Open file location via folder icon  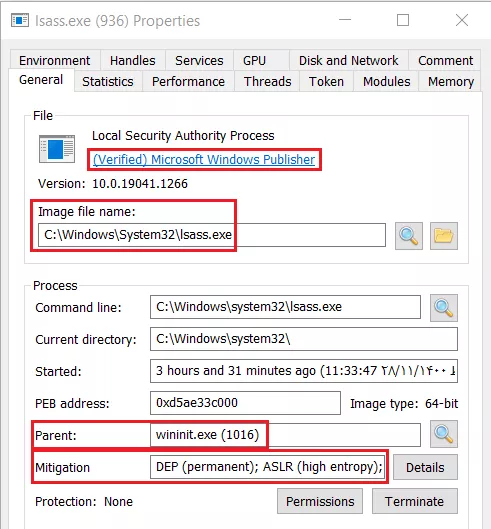(444, 236)
